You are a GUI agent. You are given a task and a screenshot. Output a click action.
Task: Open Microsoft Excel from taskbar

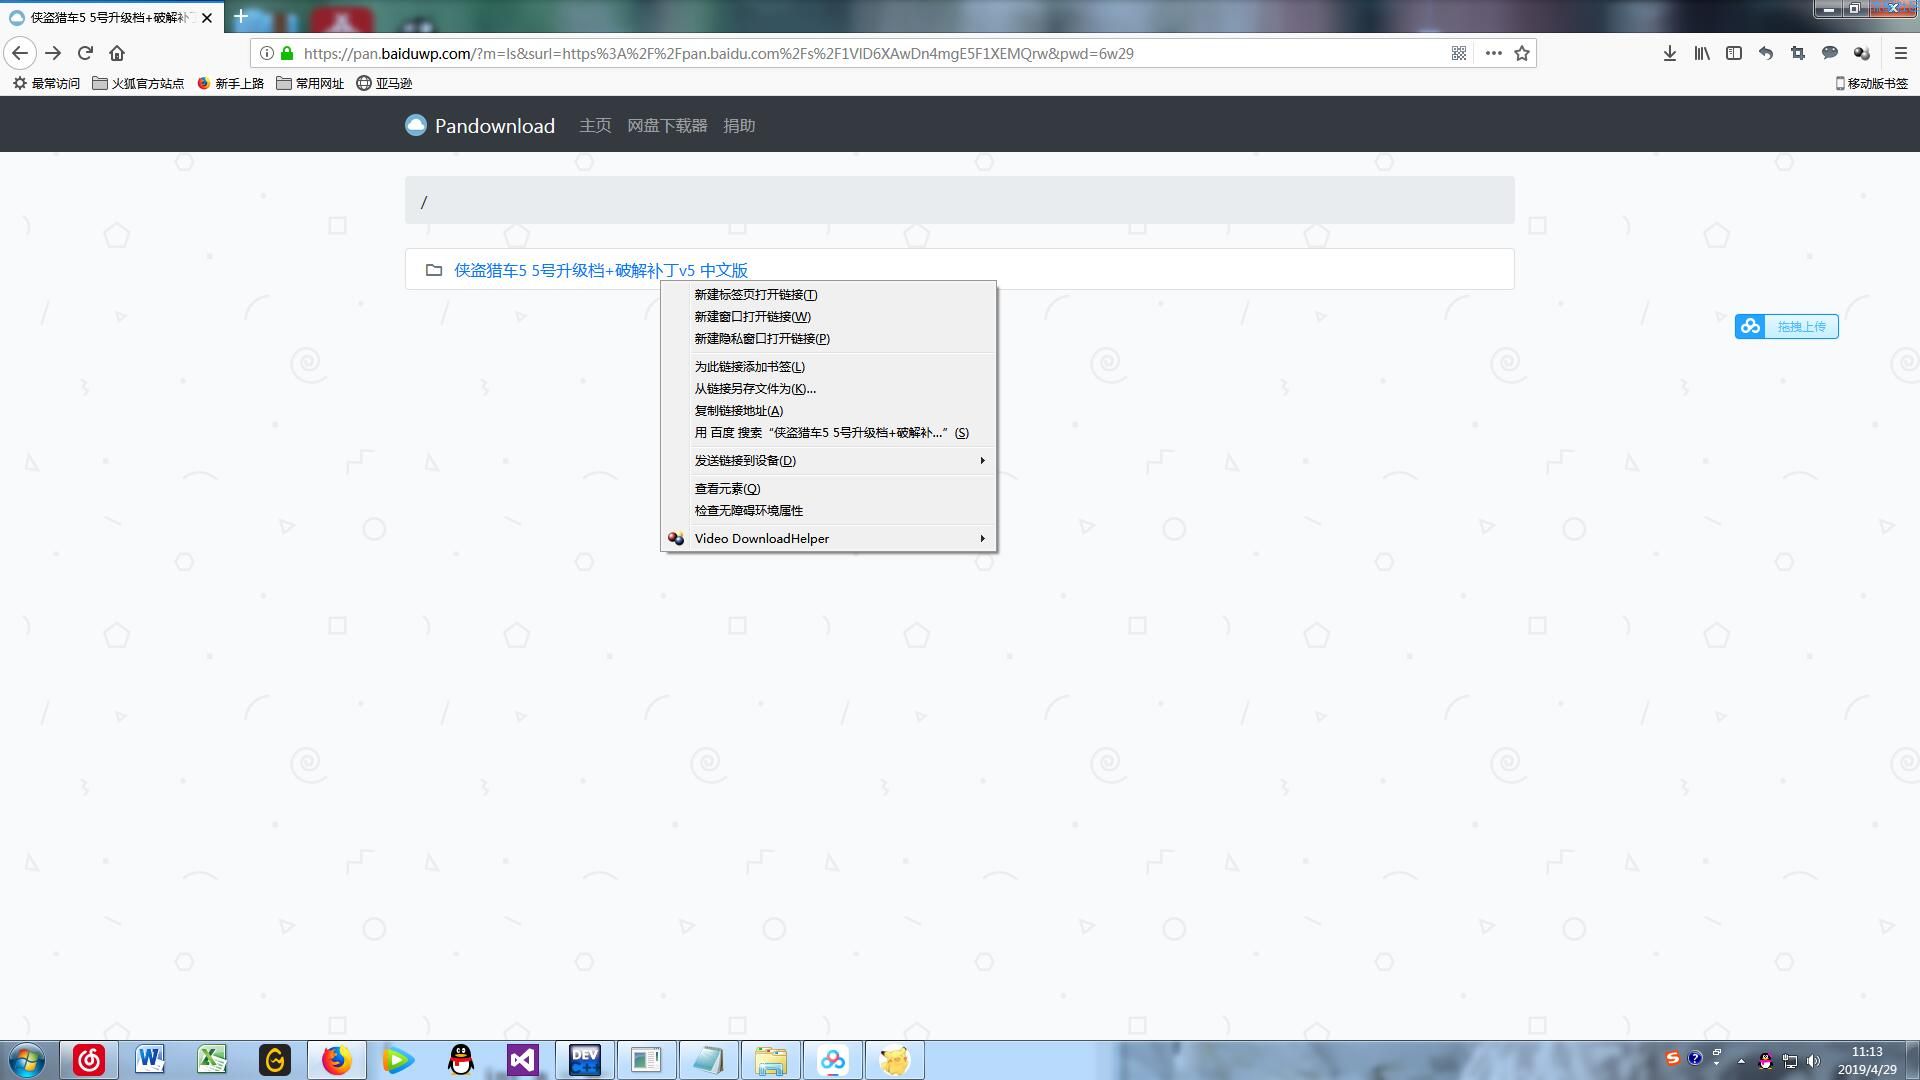click(x=212, y=1060)
